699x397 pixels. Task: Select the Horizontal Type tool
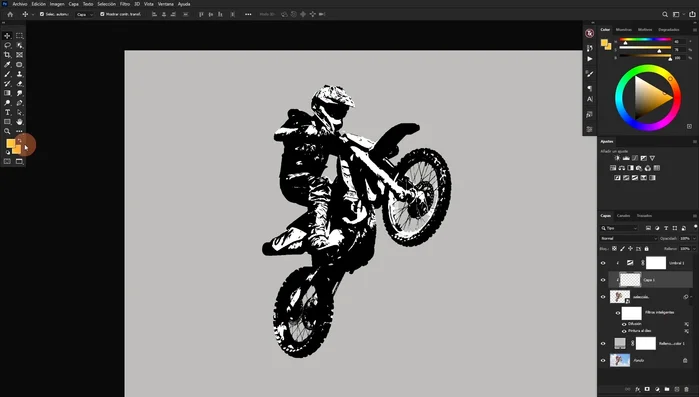[x=7, y=112]
